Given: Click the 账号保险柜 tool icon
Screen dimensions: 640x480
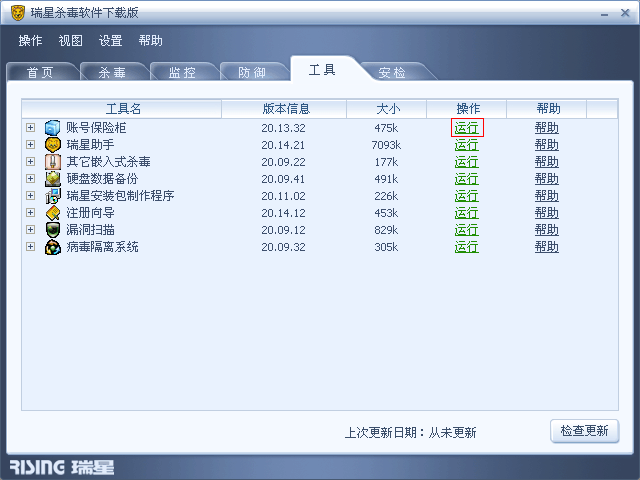Looking at the screenshot, I should [53, 128].
